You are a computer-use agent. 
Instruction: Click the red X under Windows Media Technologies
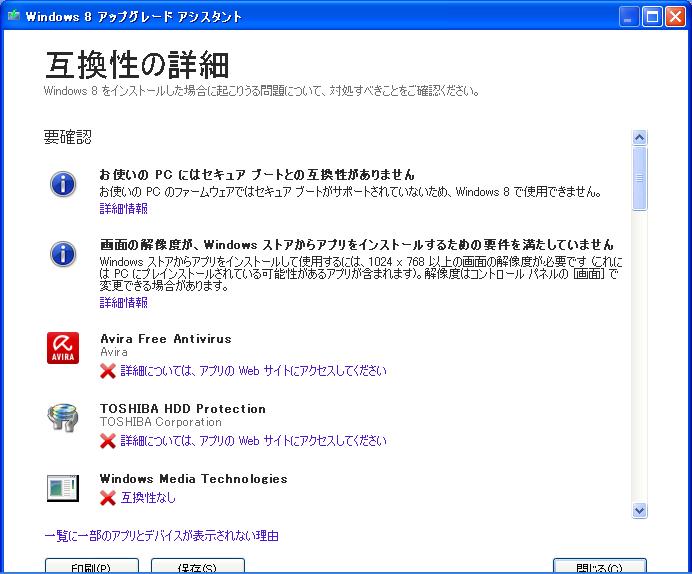(108, 498)
